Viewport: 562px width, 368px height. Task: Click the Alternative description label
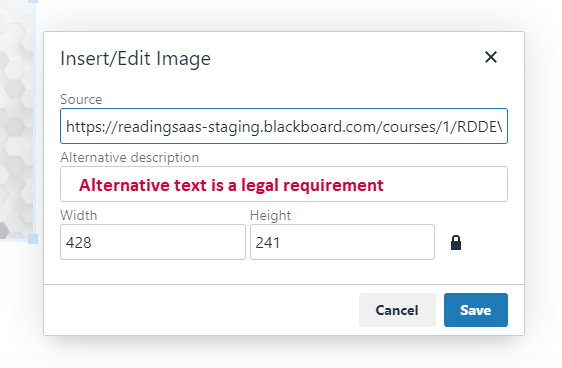(x=129, y=157)
